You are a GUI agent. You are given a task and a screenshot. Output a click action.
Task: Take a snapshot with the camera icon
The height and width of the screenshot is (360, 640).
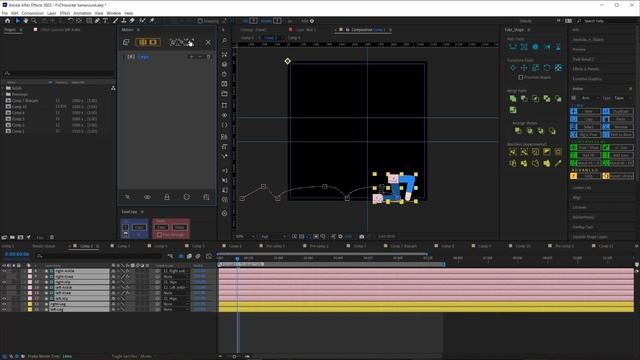click(x=361, y=236)
